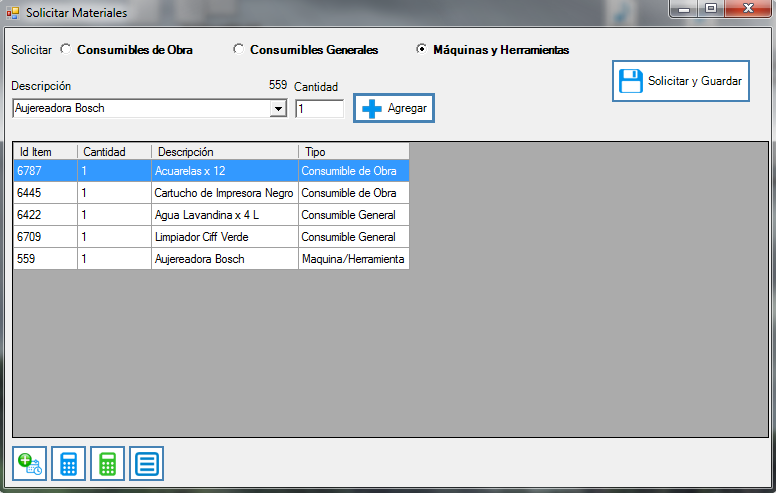
Task: Click the Maquina/Herramienta type cell
Action: [354, 258]
